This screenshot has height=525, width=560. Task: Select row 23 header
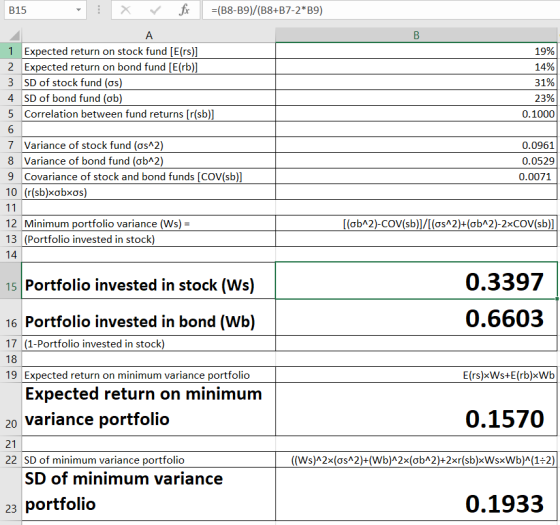pos(11,494)
